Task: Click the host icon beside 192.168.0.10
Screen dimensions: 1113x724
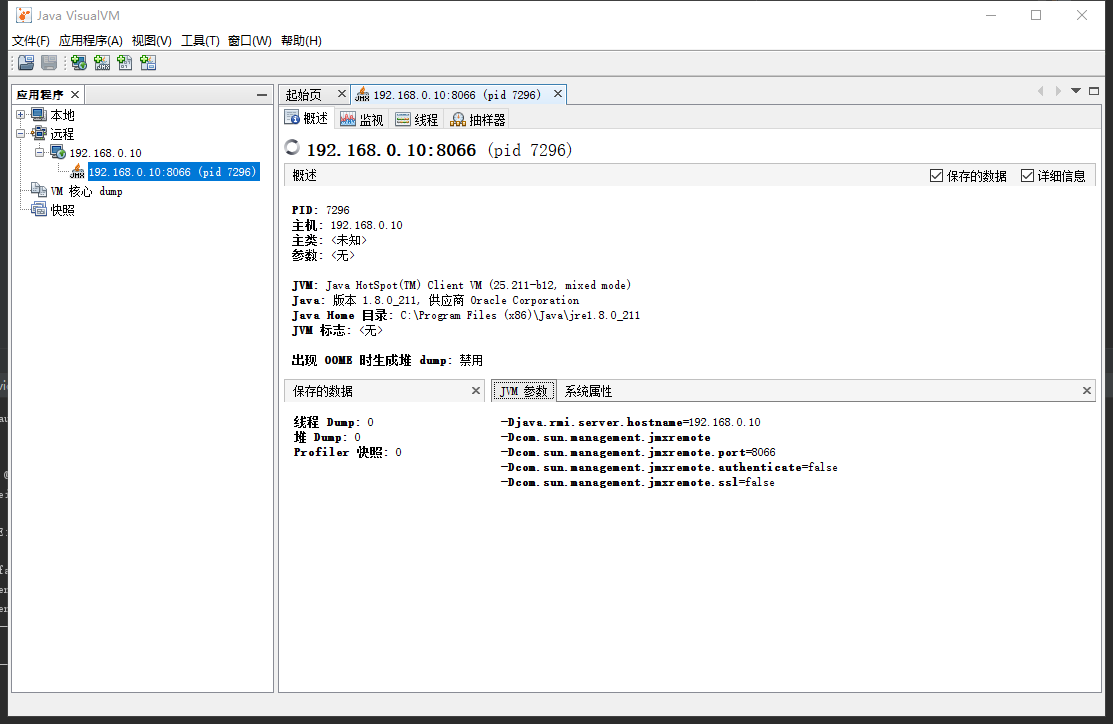Action: 57,152
